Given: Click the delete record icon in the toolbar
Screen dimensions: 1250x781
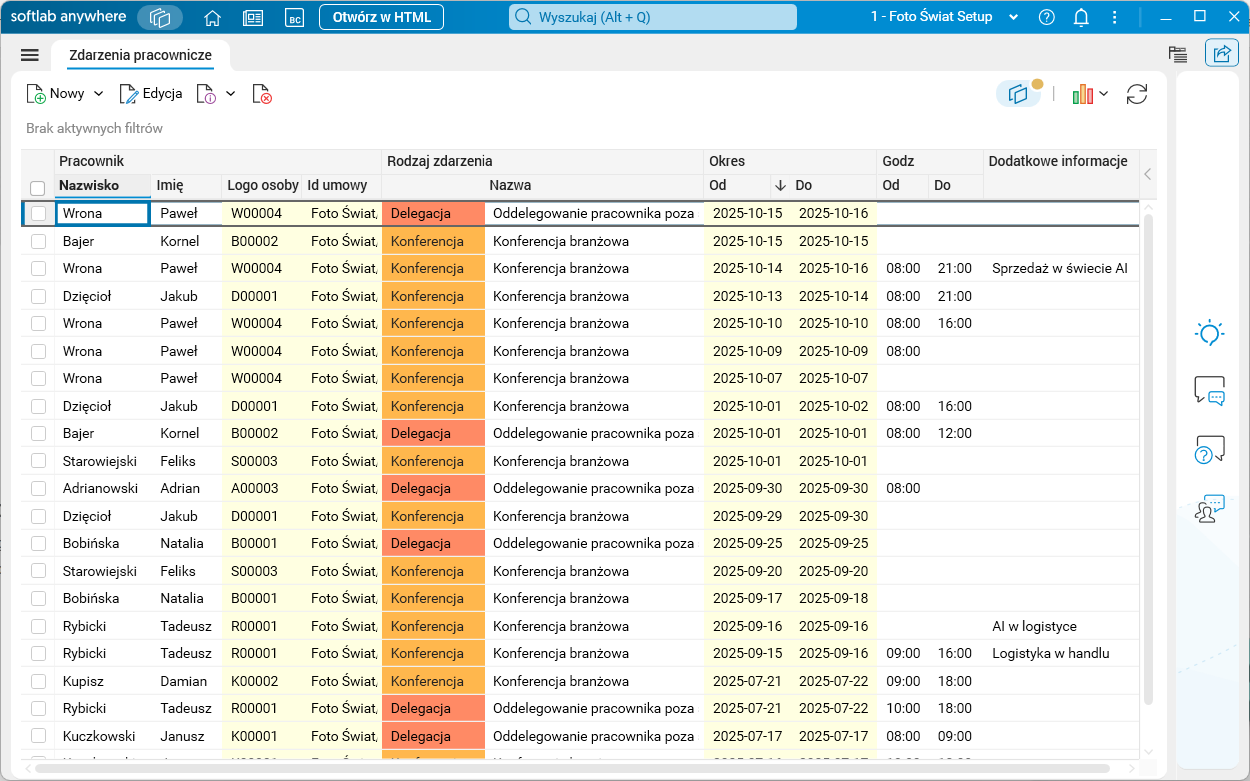Looking at the screenshot, I should click(262, 94).
